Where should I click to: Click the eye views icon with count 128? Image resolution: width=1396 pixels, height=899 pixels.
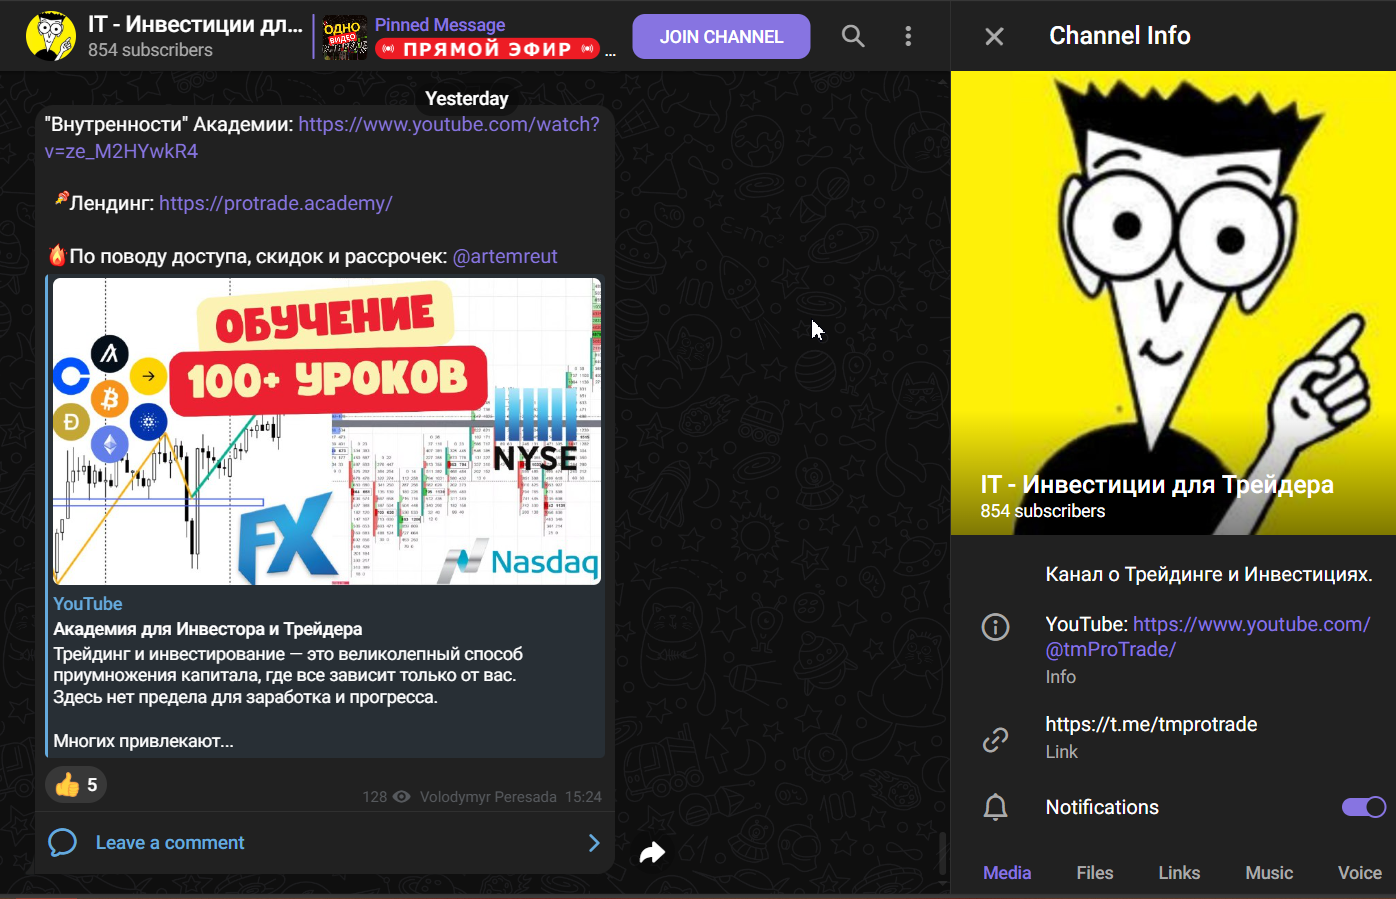(402, 797)
